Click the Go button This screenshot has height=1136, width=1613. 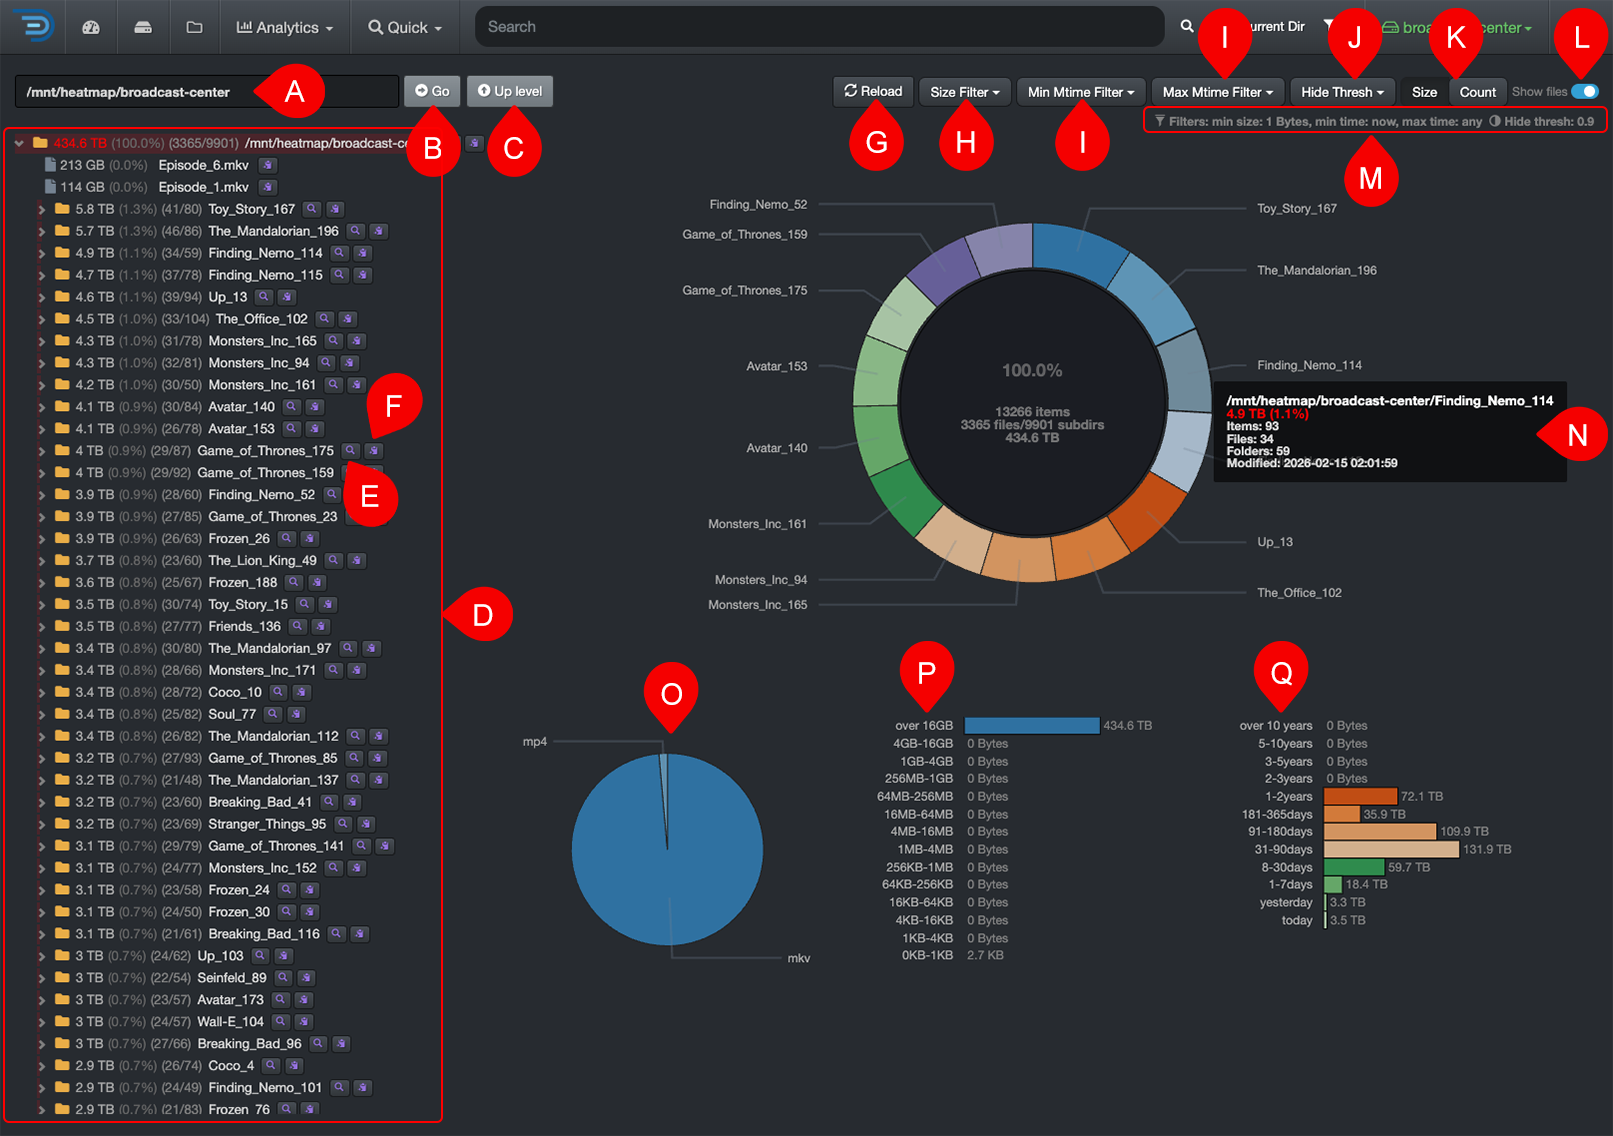432,91
